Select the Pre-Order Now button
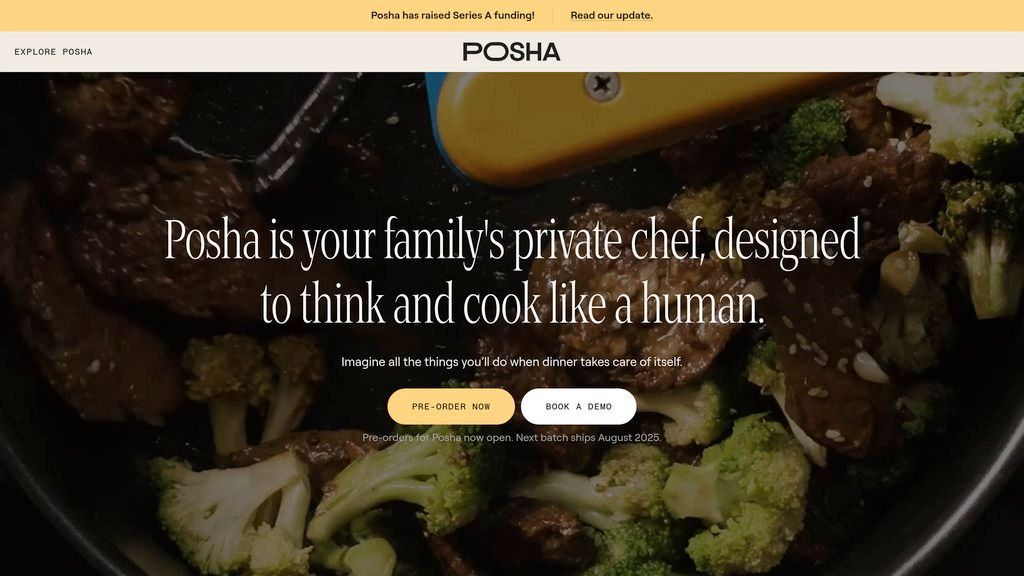Viewport: 1024px width, 576px height. click(x=451, y=406)
